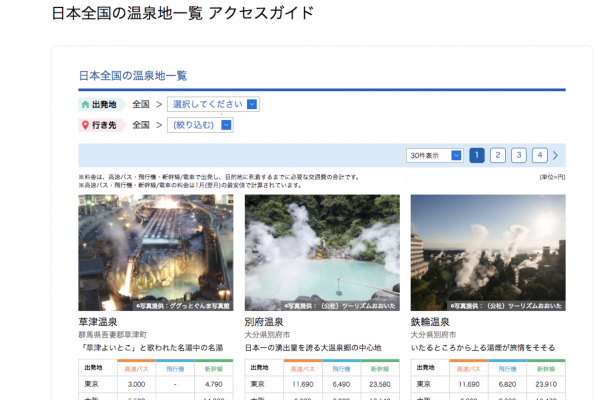Click the 6,490 flight fare for 別府温泉

pyautogui.click(x=341, y=384)
